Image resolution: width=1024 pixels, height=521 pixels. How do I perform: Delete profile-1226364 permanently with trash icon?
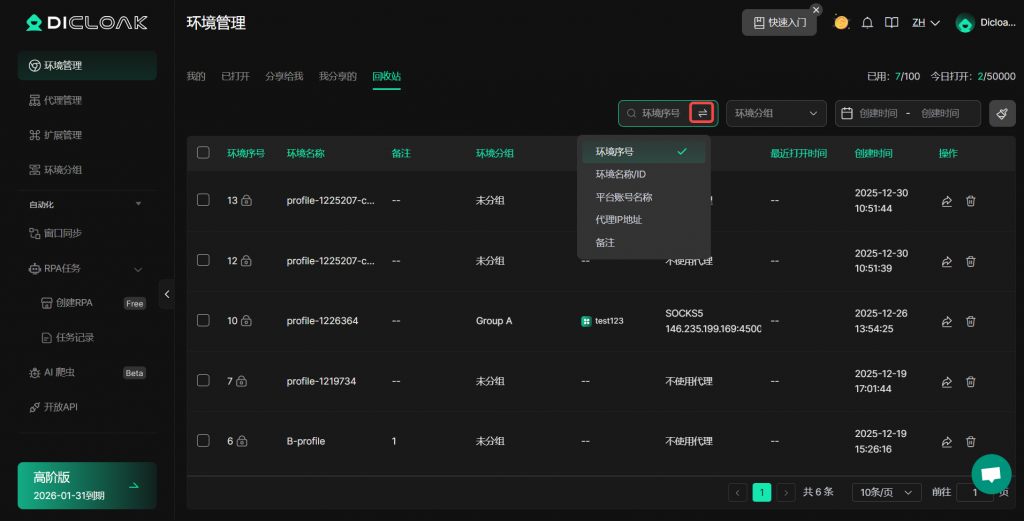[x=970, y=321]
